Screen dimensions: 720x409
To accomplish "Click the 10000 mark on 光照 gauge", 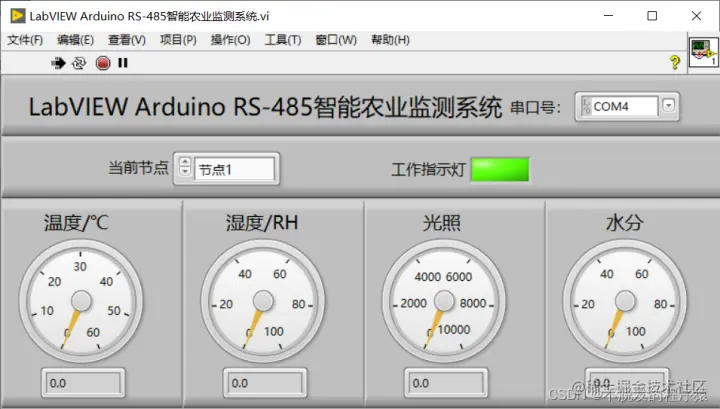I will 454,330.
